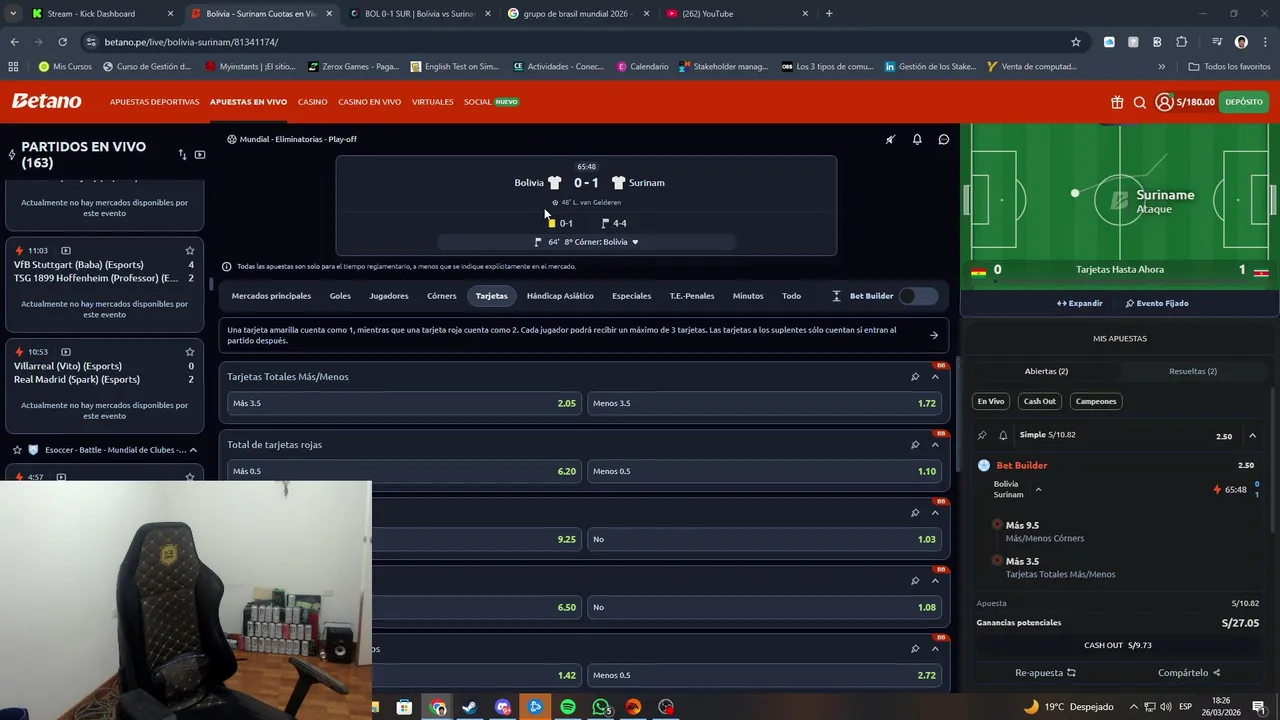This screenshot has height=720, width=1280.
Task: Select Más 0.5 red cards odds 6.20
Action: (404, 471)
